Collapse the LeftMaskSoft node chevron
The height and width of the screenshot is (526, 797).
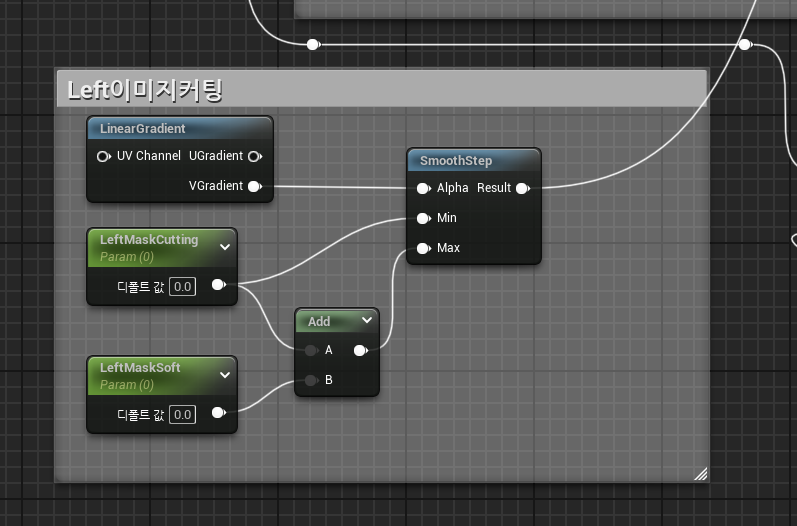[225, 375]
